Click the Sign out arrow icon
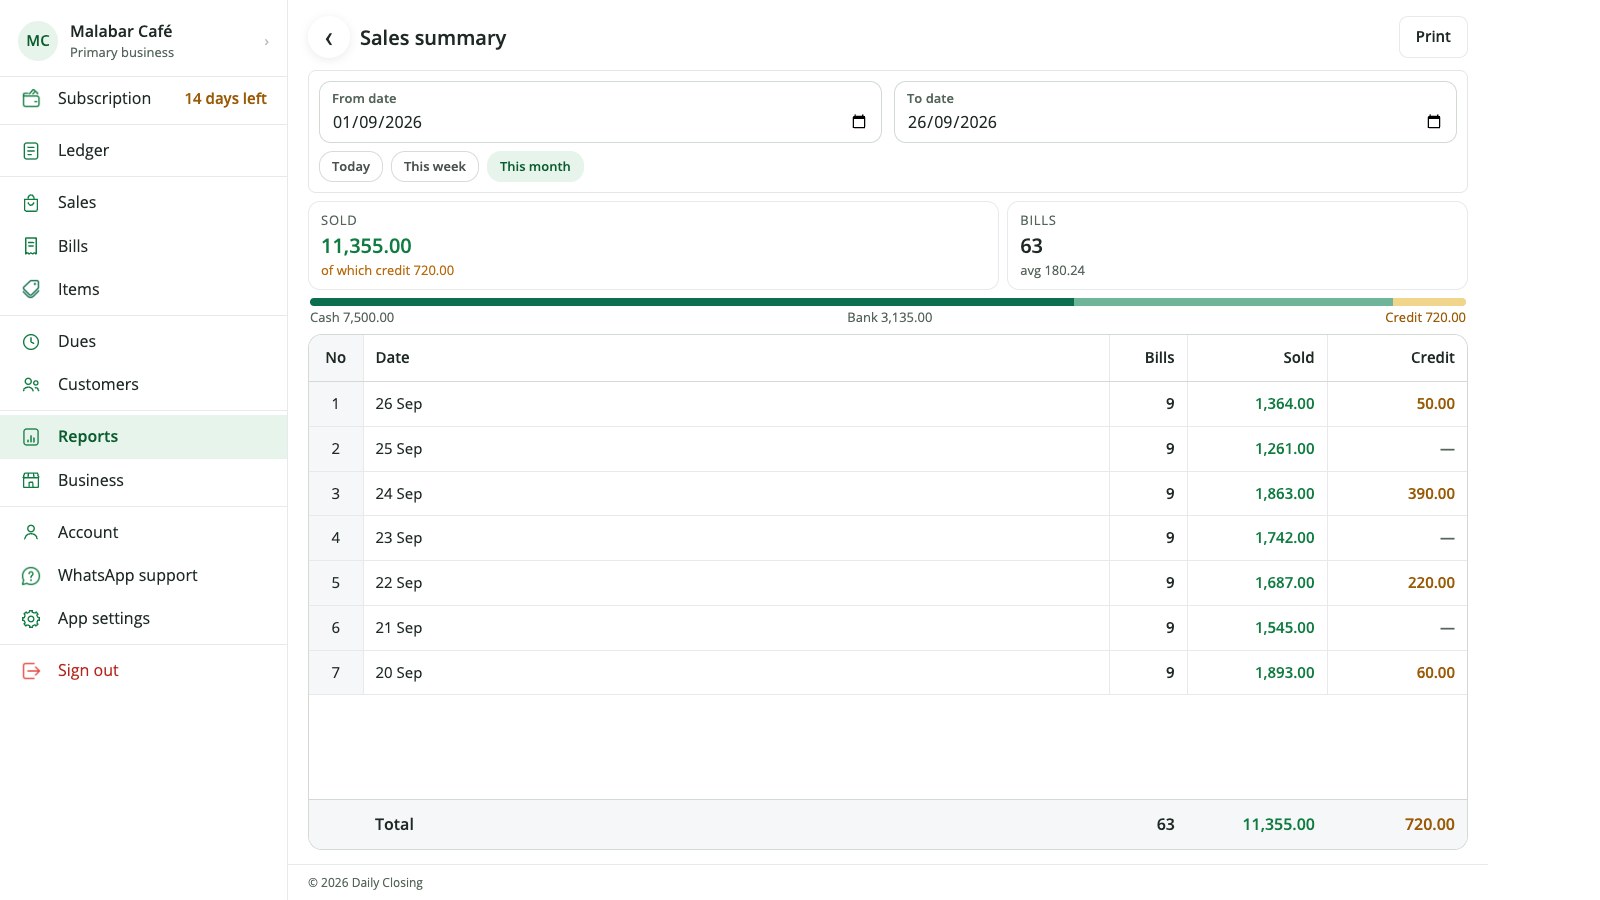Screen dimensions: 1600x900 pos(31,671)
